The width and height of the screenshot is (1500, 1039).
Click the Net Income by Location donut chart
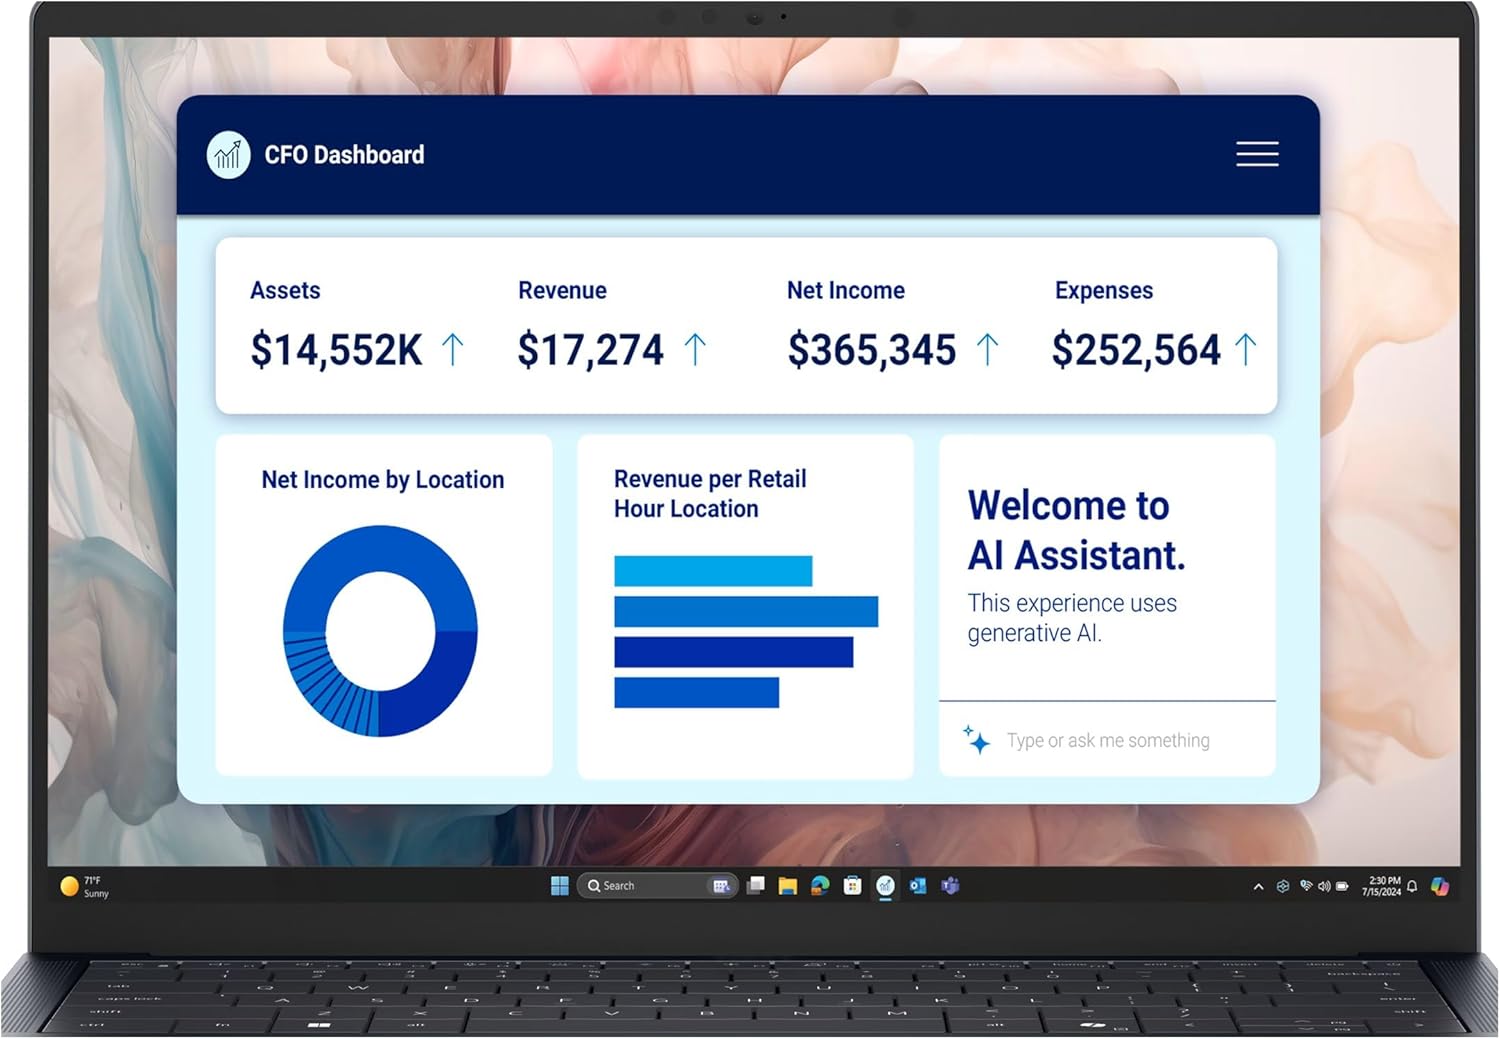pyautogui.click(x=380, y=631)
